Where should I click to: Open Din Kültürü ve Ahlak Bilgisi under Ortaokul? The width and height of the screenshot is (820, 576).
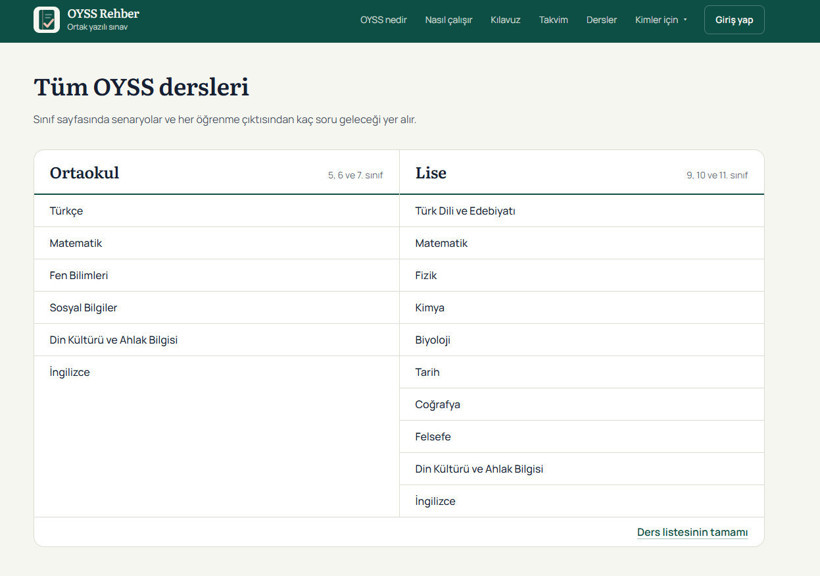click(x=217, y=340)
